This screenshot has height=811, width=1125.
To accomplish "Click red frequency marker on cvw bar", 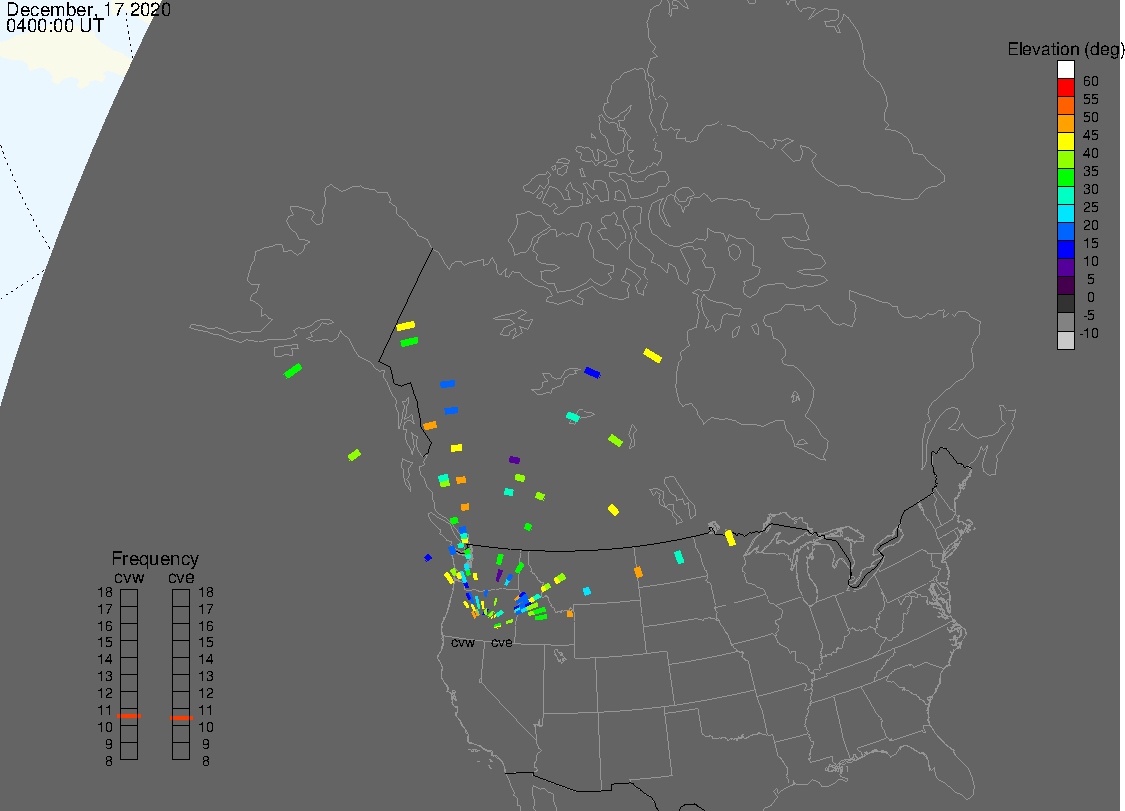I will tap(129, 716).
